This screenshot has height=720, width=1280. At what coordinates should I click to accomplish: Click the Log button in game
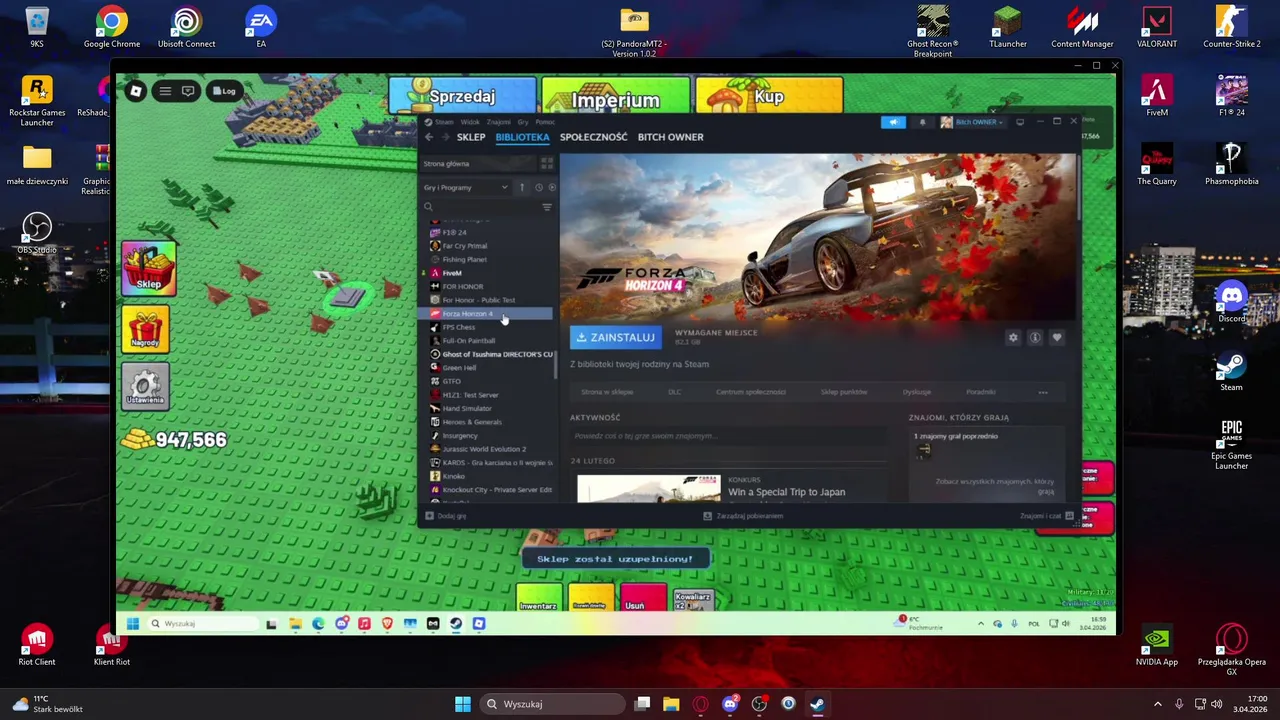(223, 91)
